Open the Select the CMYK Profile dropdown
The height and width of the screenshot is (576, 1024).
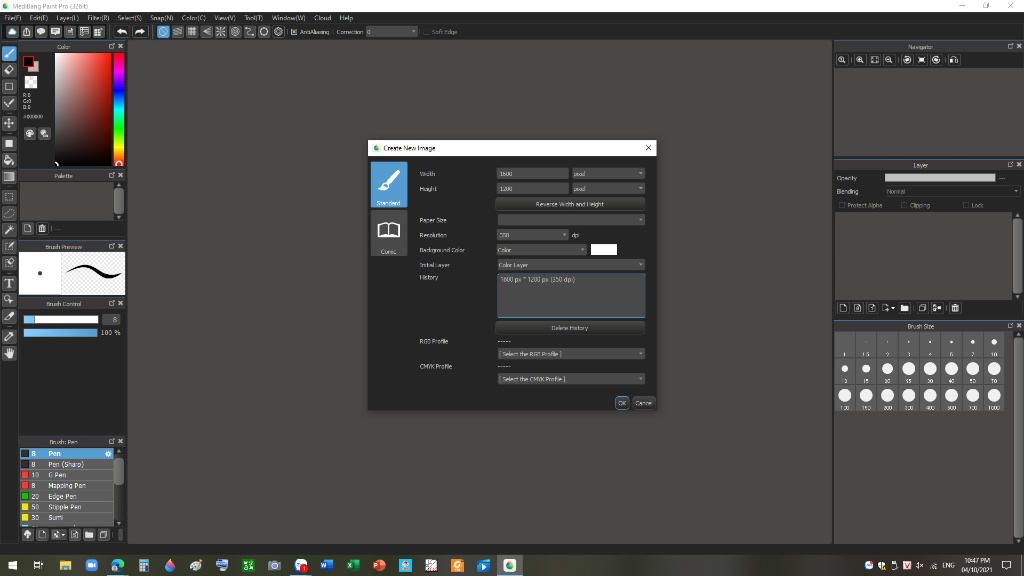click(x=571, y=379)
